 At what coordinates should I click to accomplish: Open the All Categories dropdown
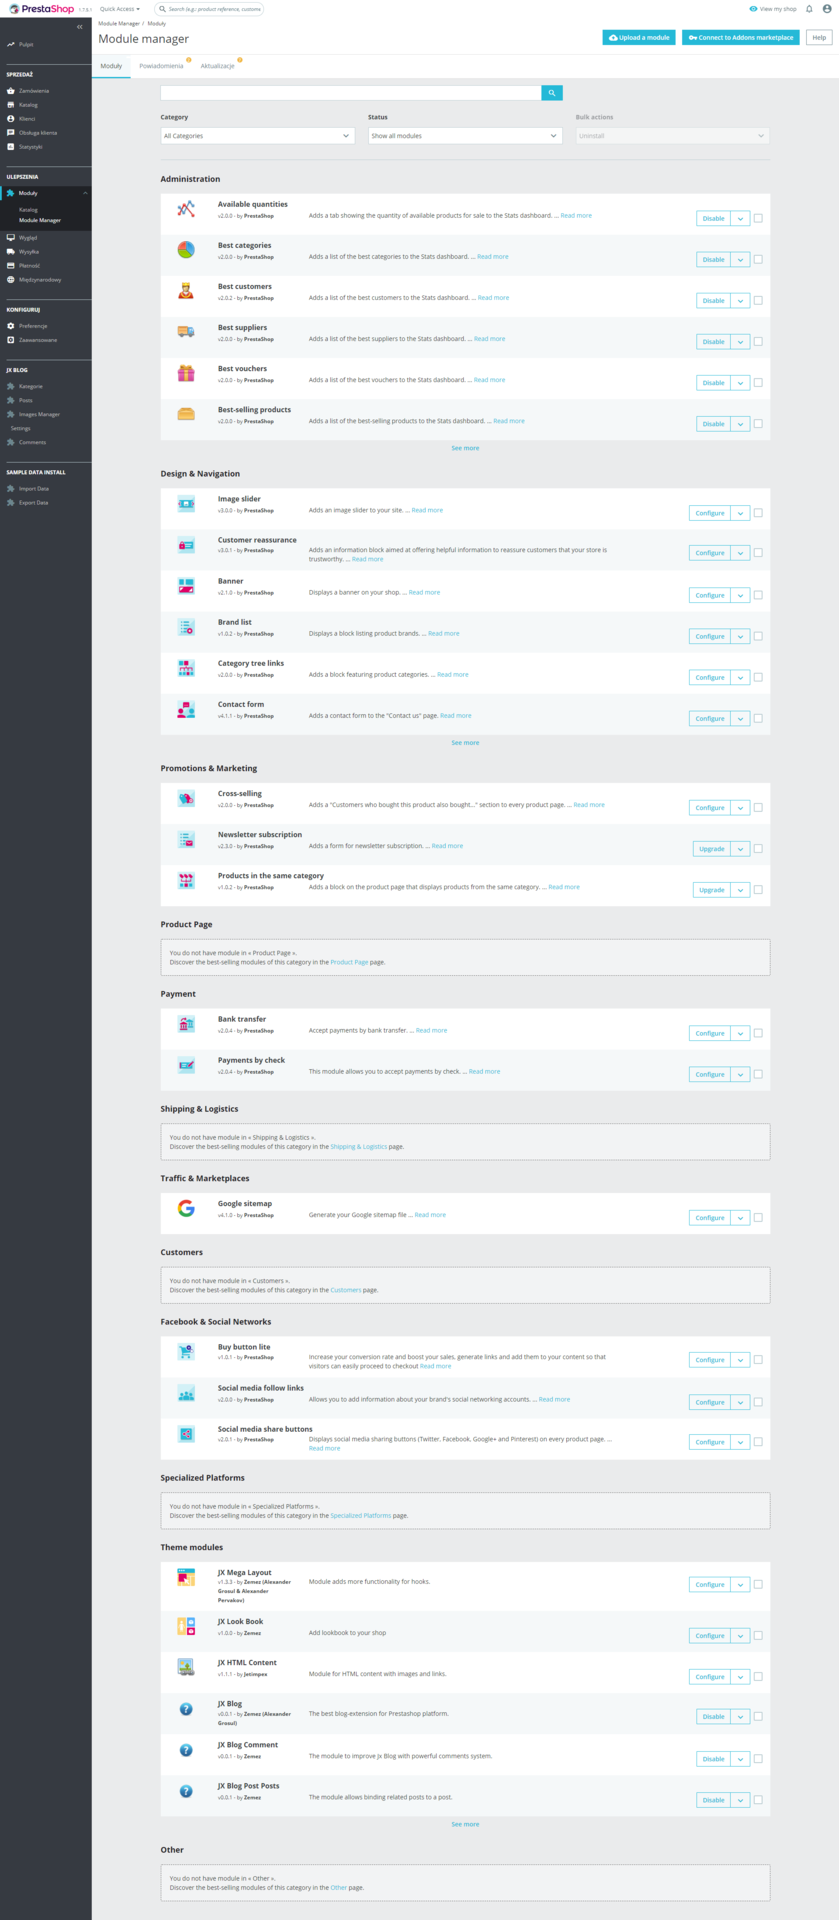click(258, 136)
